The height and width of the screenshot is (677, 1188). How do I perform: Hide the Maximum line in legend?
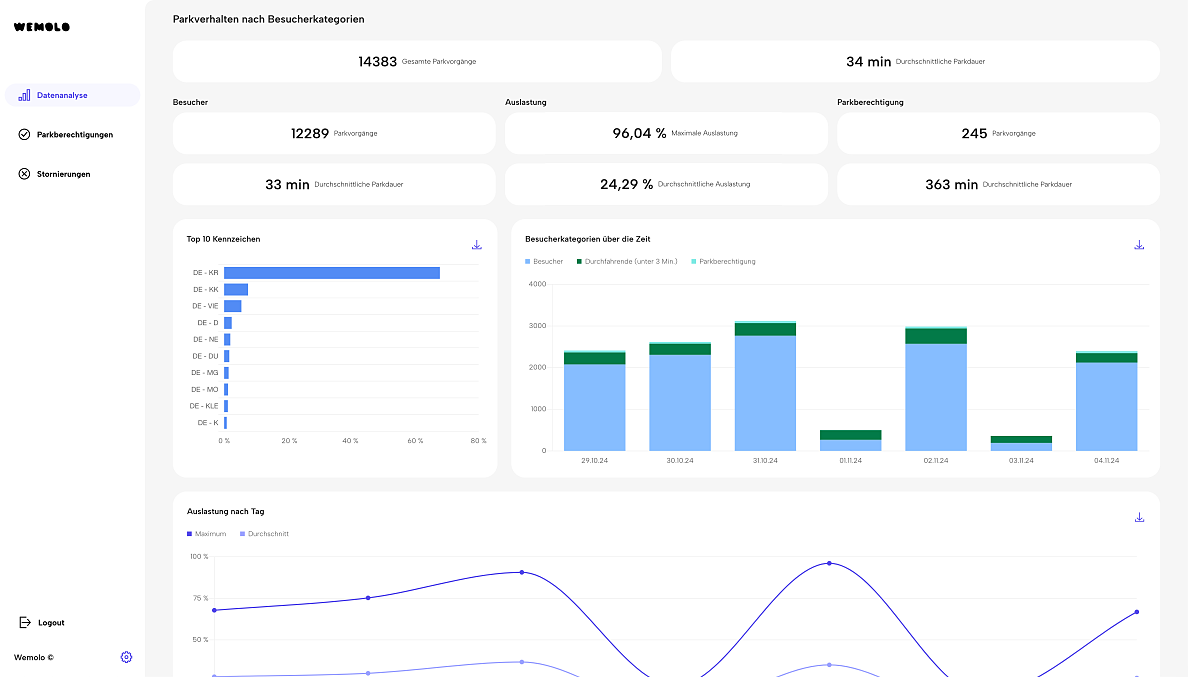[x=207, y=534]
